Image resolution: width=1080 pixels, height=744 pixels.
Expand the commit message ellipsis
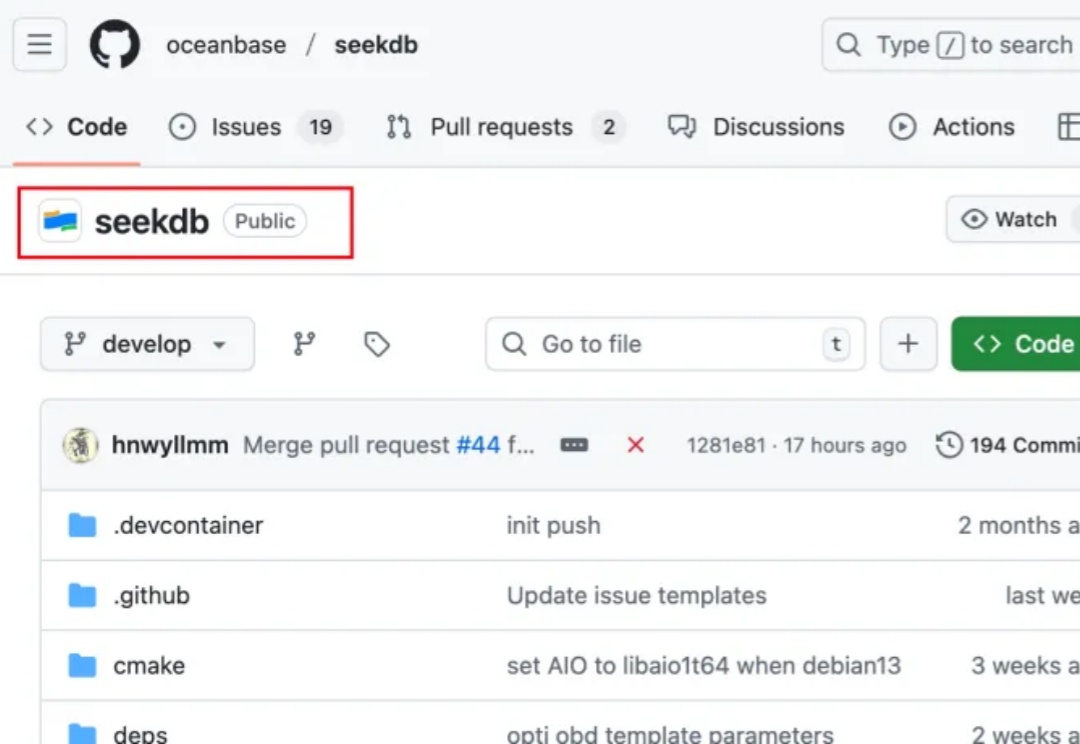(574, 445)
